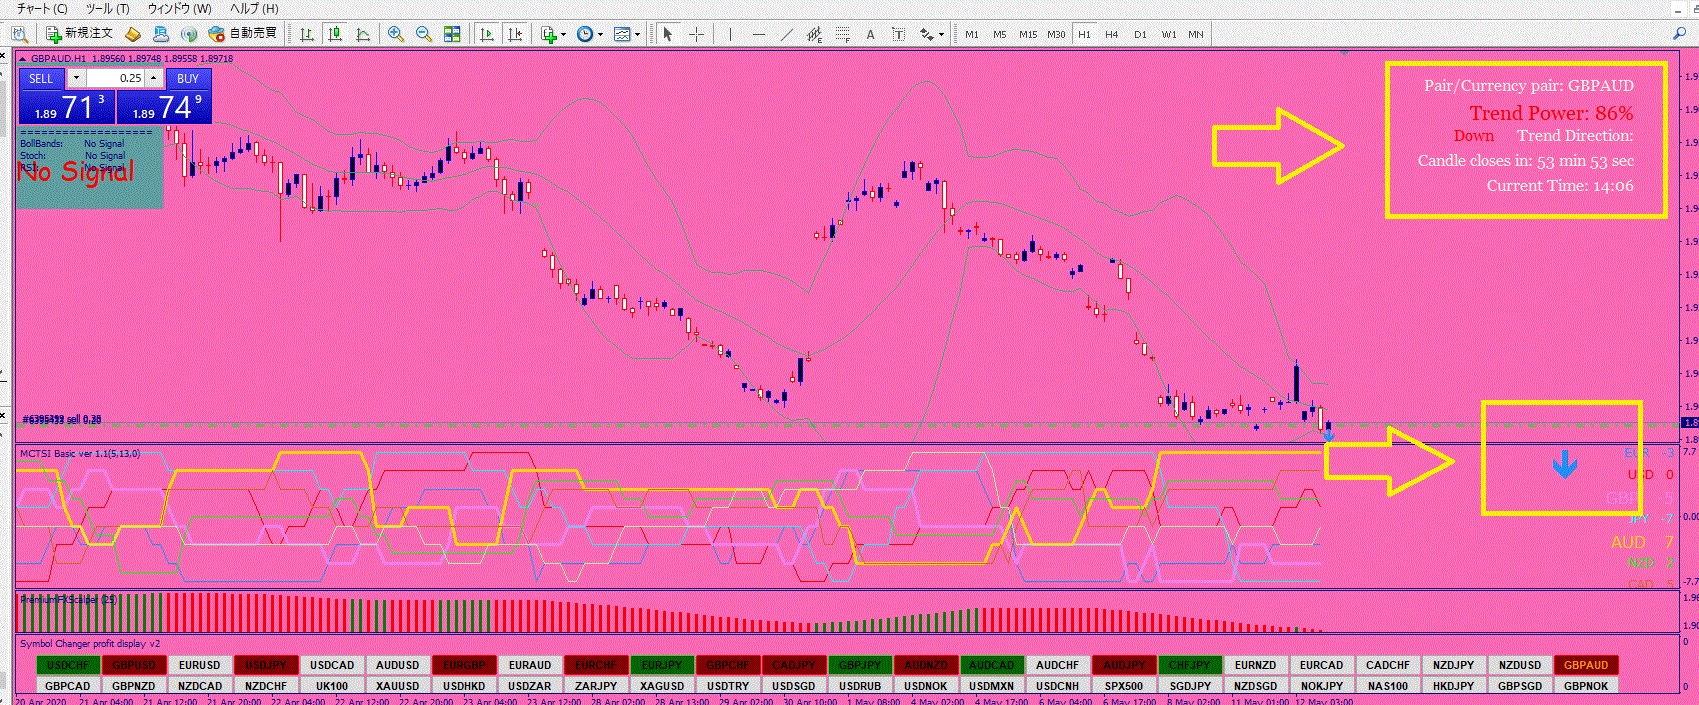
Task: Click the lot size stepper arrows
Action: point(153,78)
